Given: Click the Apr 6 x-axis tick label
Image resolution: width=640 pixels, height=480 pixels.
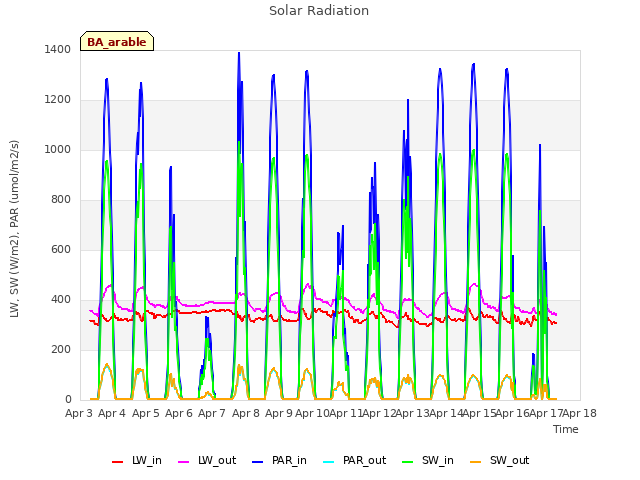Looking at the screenshot, I should (179, 413).
